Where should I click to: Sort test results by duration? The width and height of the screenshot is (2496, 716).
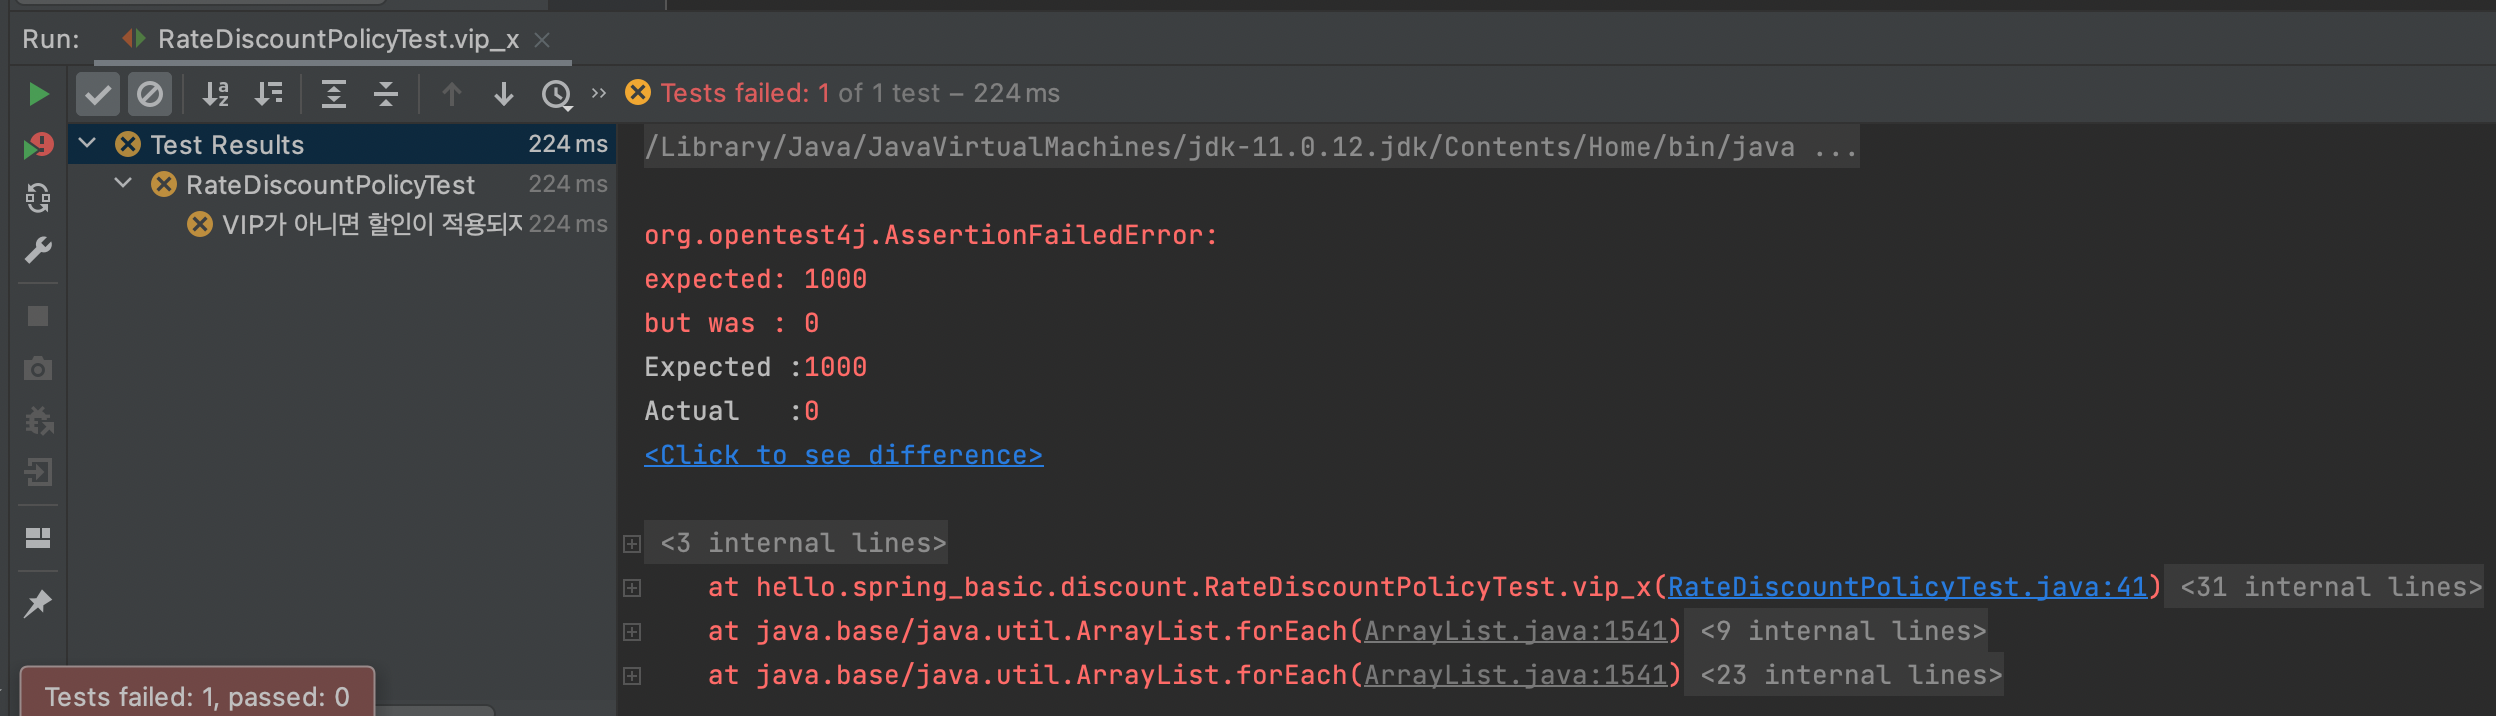coord(268,94)
